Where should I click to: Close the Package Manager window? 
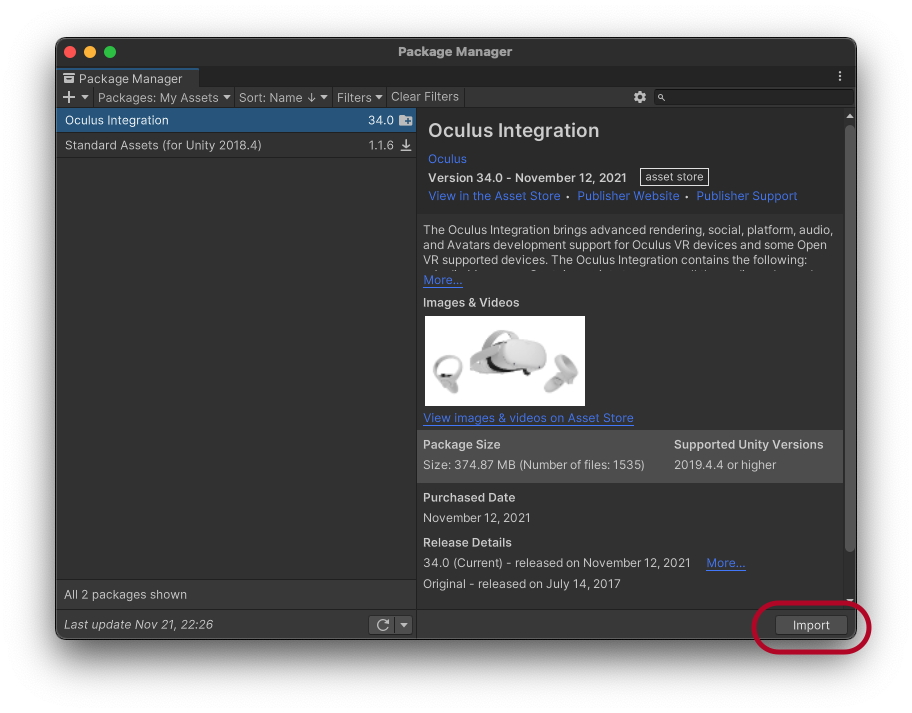[70, 52]
